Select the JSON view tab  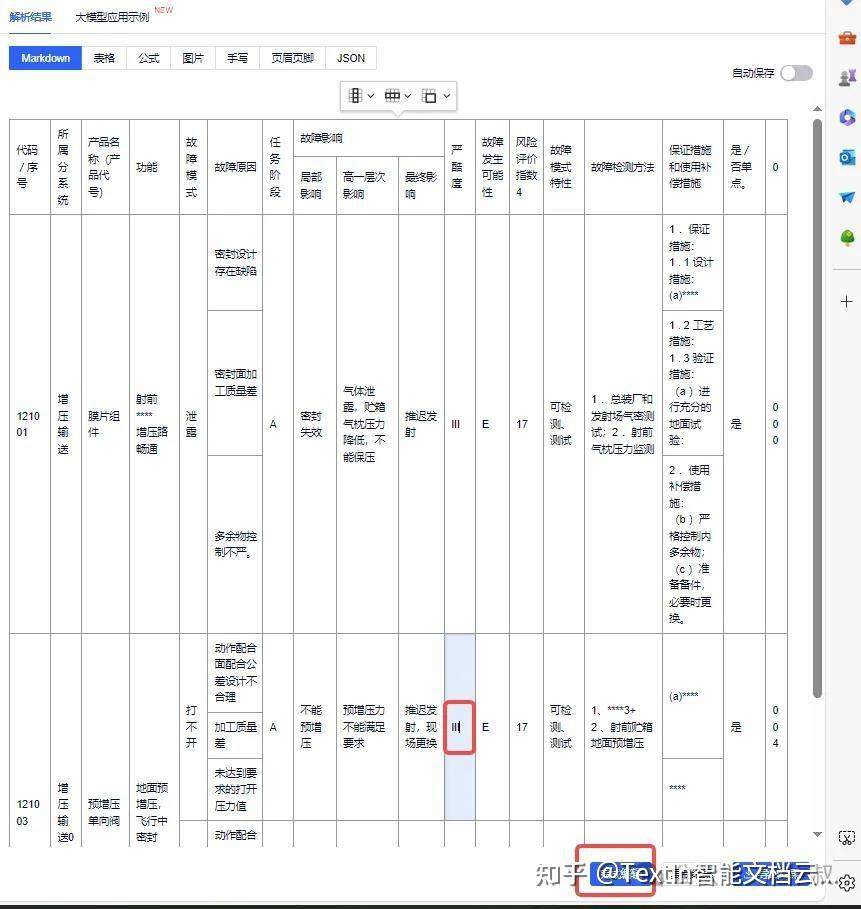(351, 58)
